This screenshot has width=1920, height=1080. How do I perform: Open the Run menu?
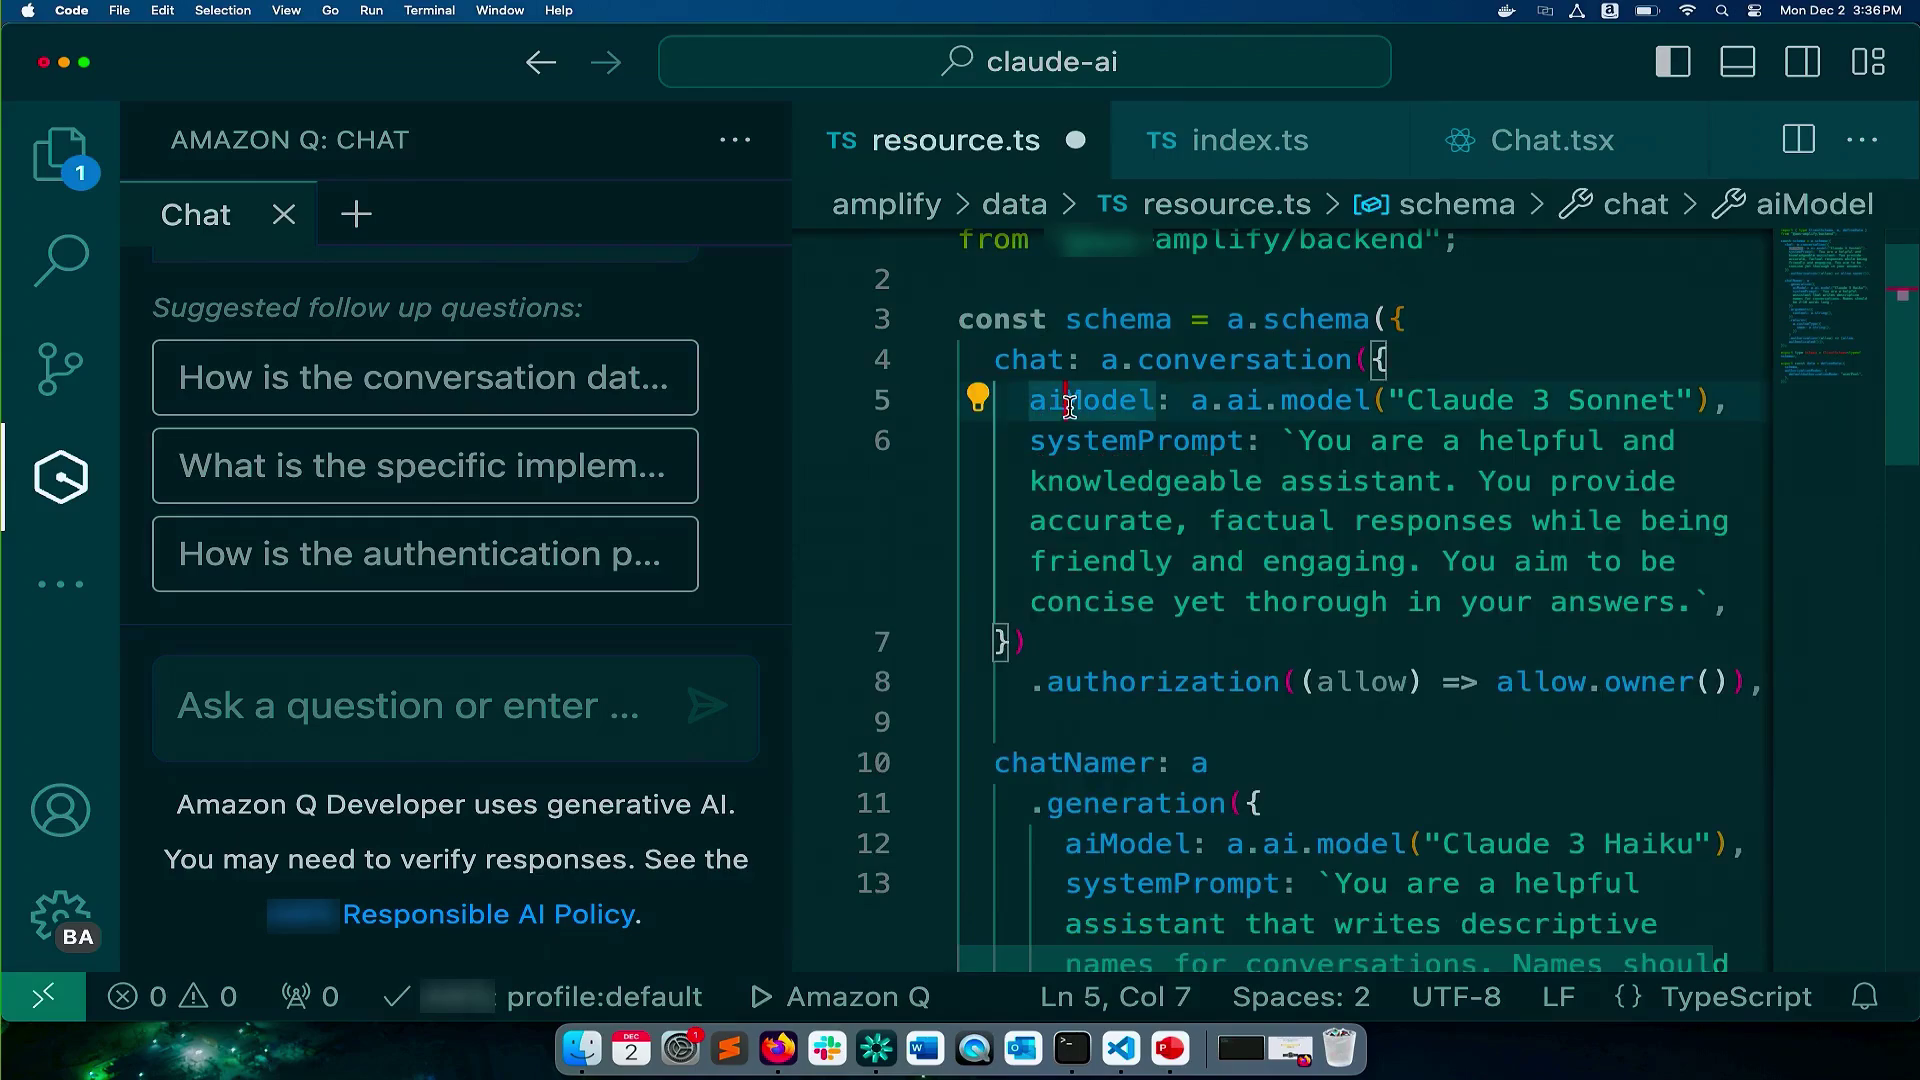click(x=371, y=11)
